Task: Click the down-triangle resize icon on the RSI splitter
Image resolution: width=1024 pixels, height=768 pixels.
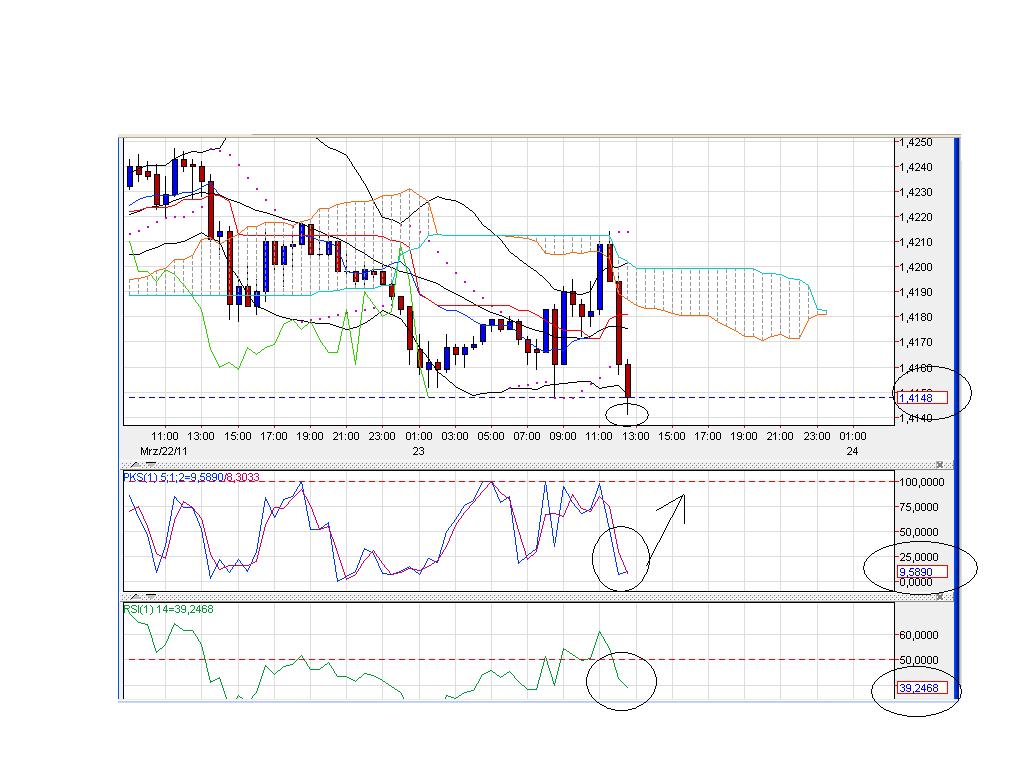Action: (149, 595)
